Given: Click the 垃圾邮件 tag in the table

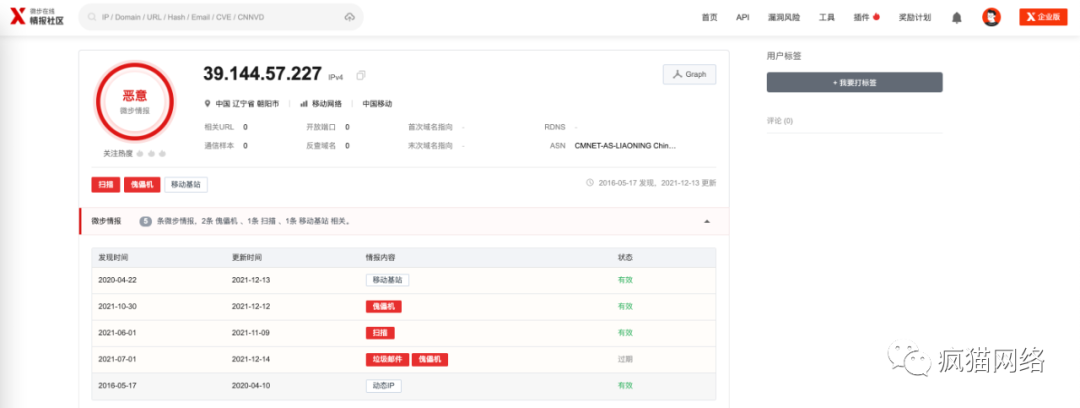Looking at the screenshot, I should [387, 360].
